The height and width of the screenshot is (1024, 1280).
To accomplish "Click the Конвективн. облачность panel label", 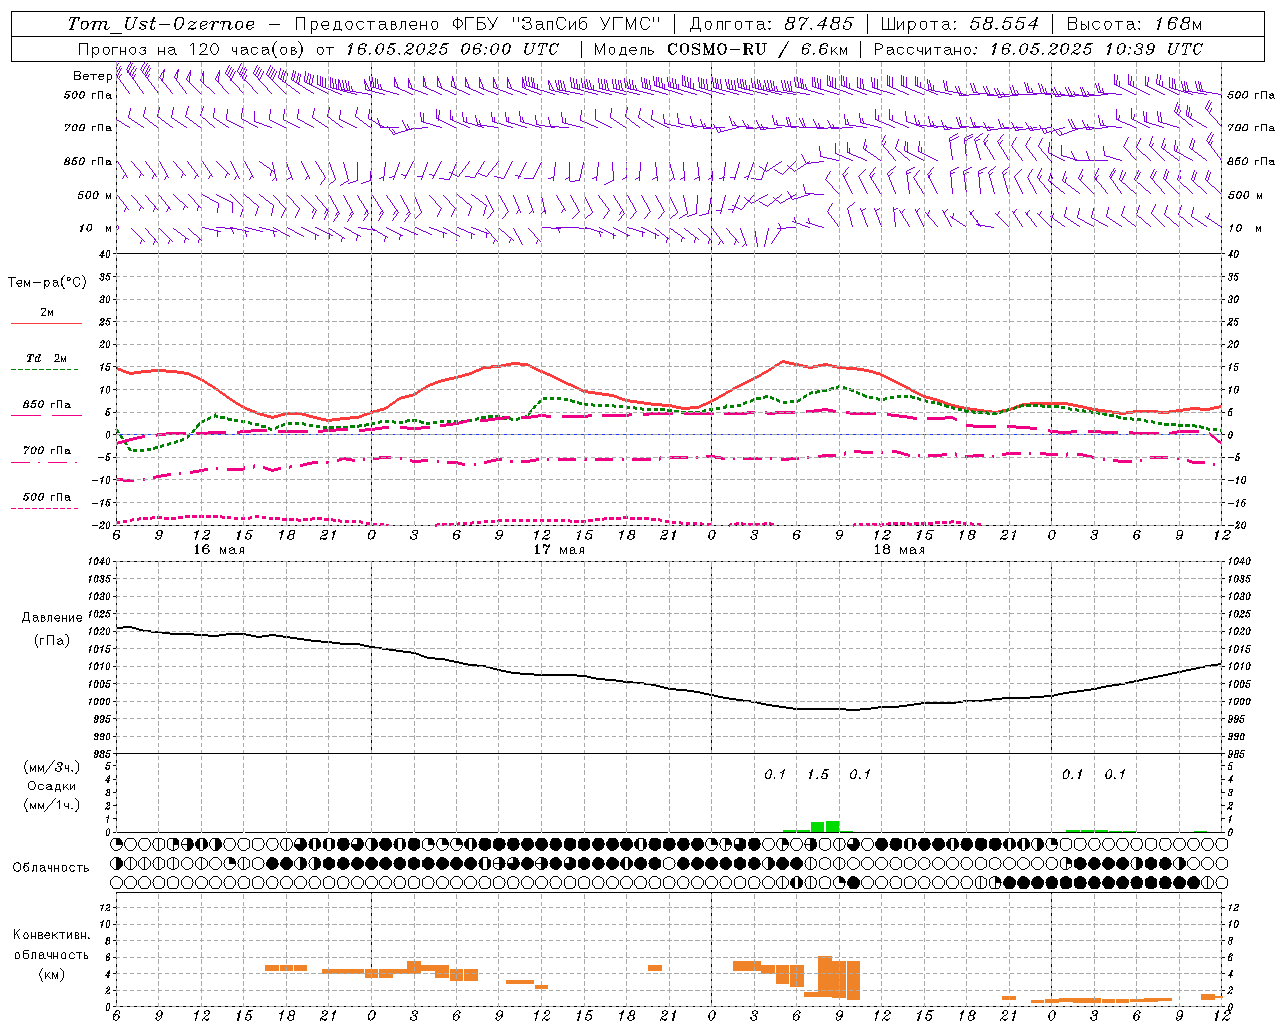I will point(51,945).
